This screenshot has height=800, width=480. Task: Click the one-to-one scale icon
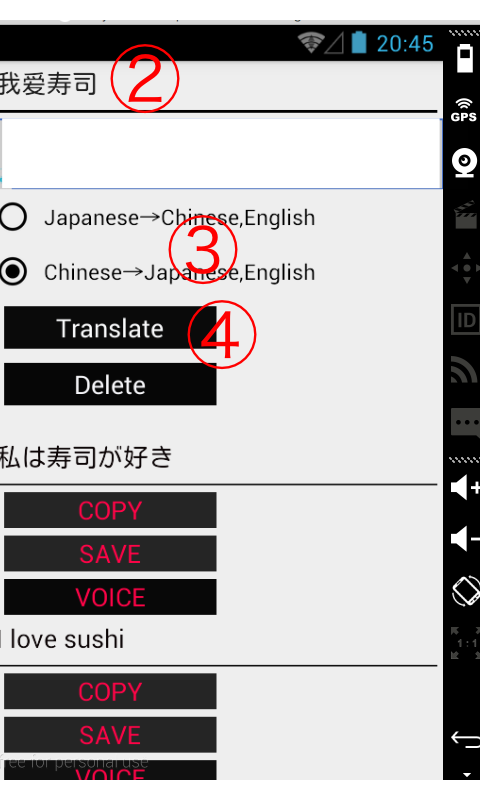466,643
